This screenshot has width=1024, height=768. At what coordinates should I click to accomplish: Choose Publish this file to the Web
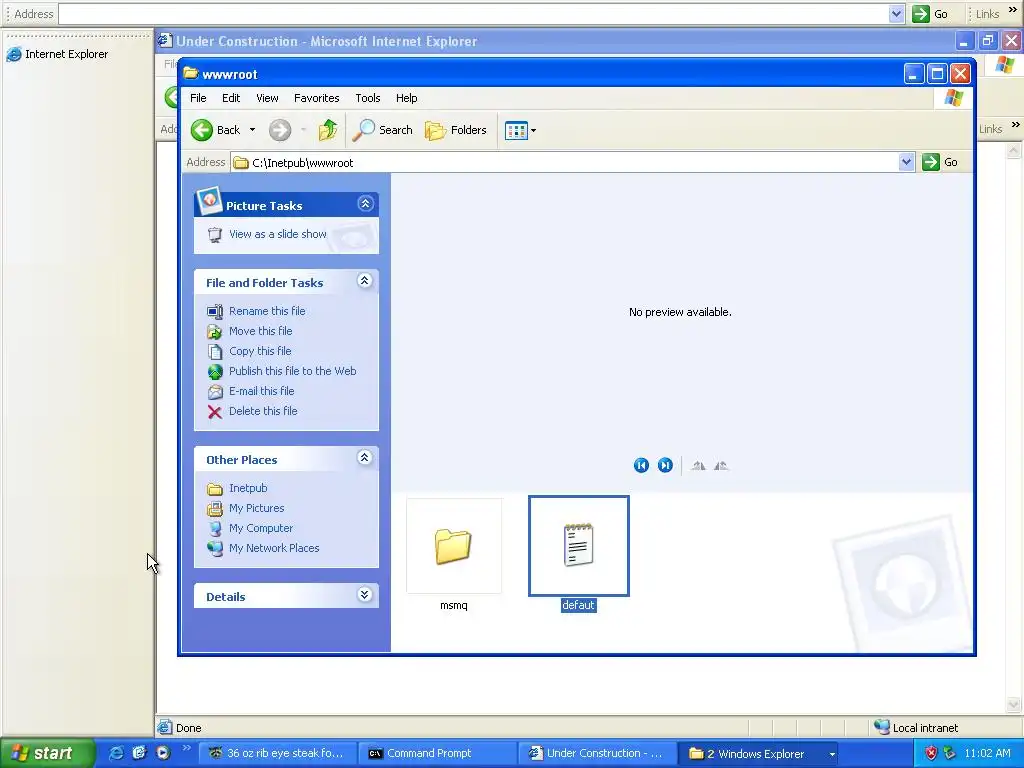pyautogui.click(x=293, y=371)
